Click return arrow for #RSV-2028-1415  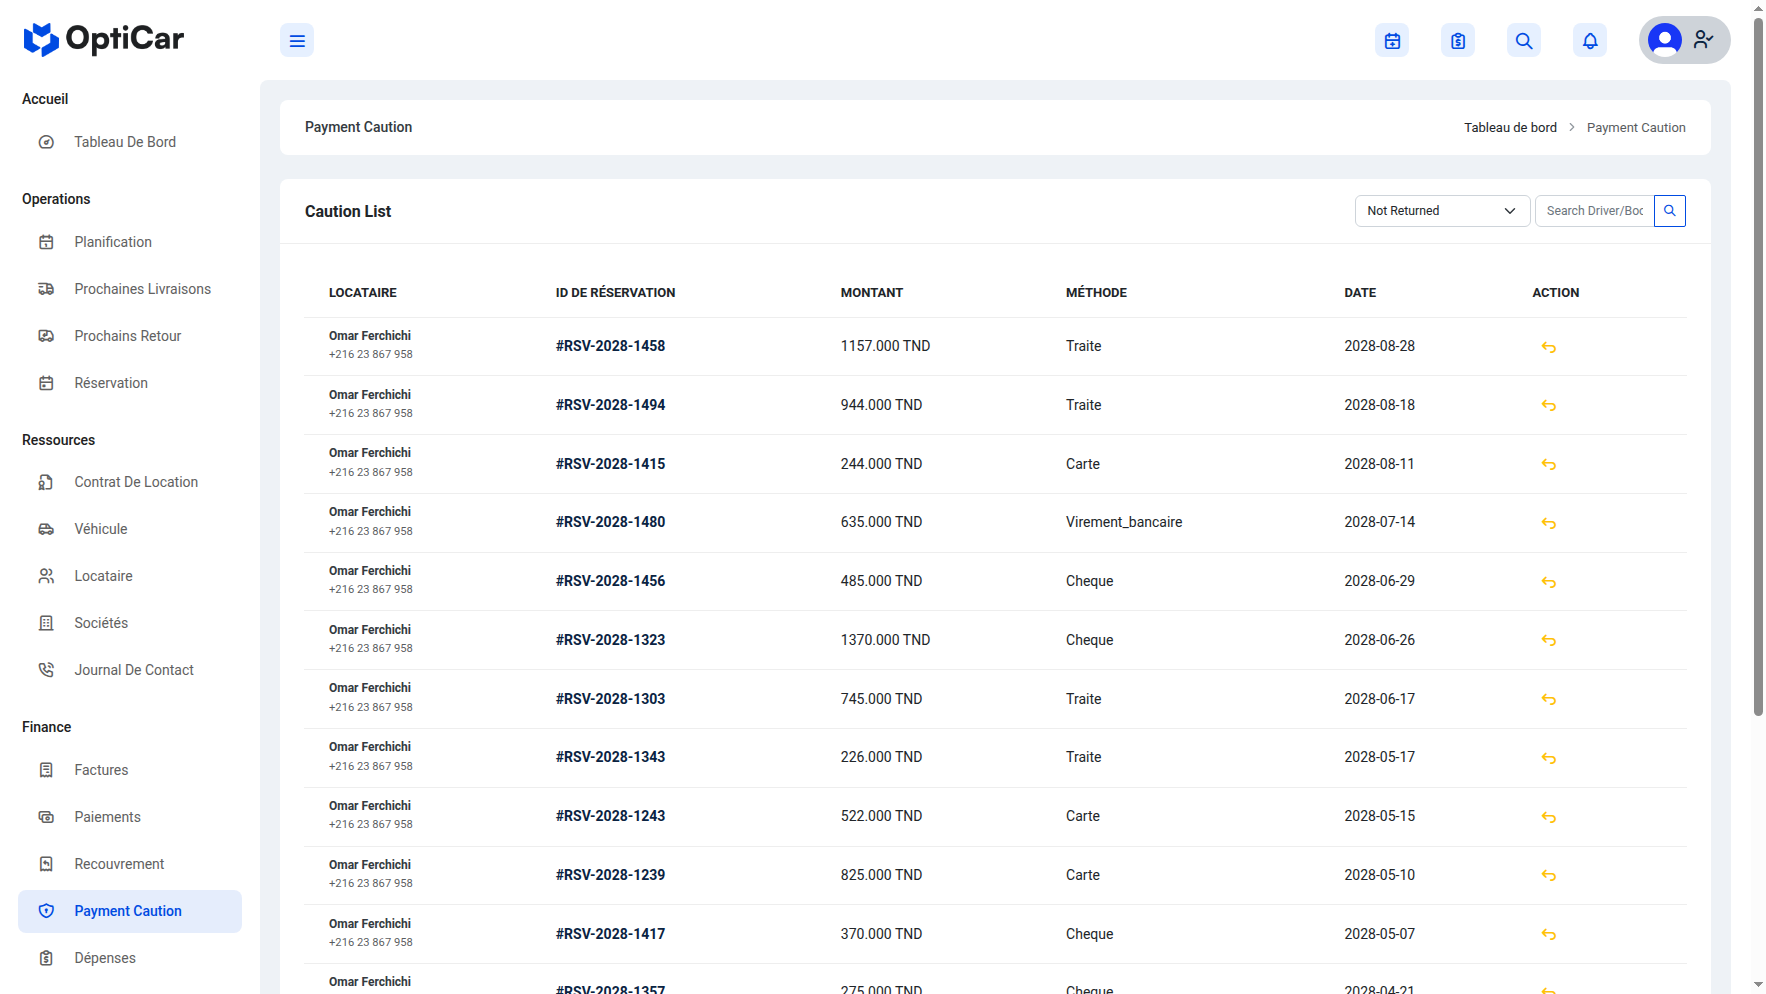(x=1549, y=464)
